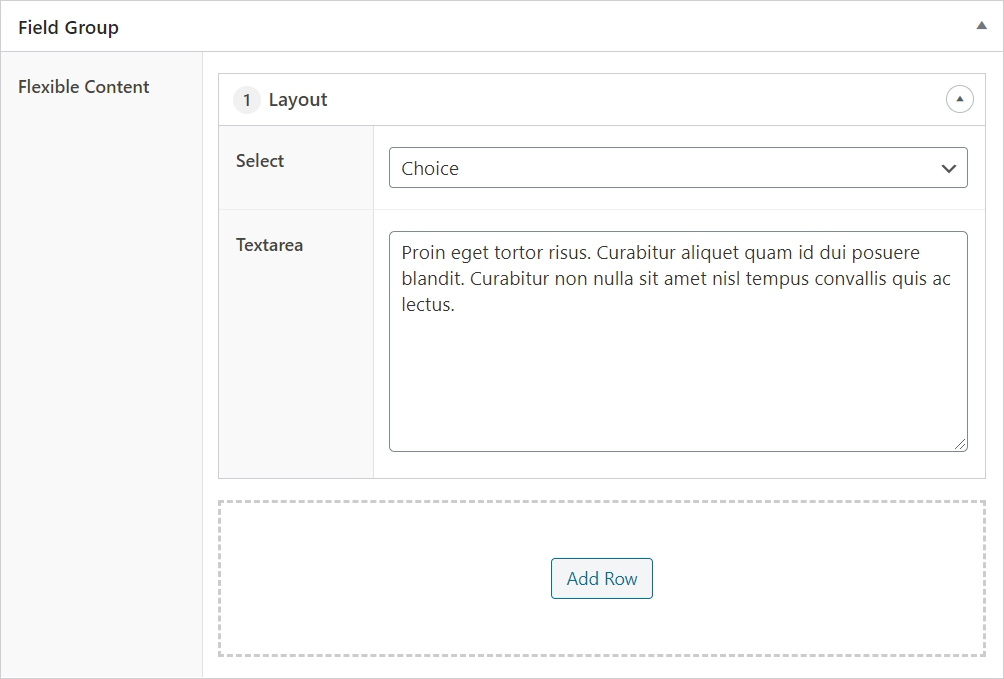Click the Field Group heading text

pos(69,28)
